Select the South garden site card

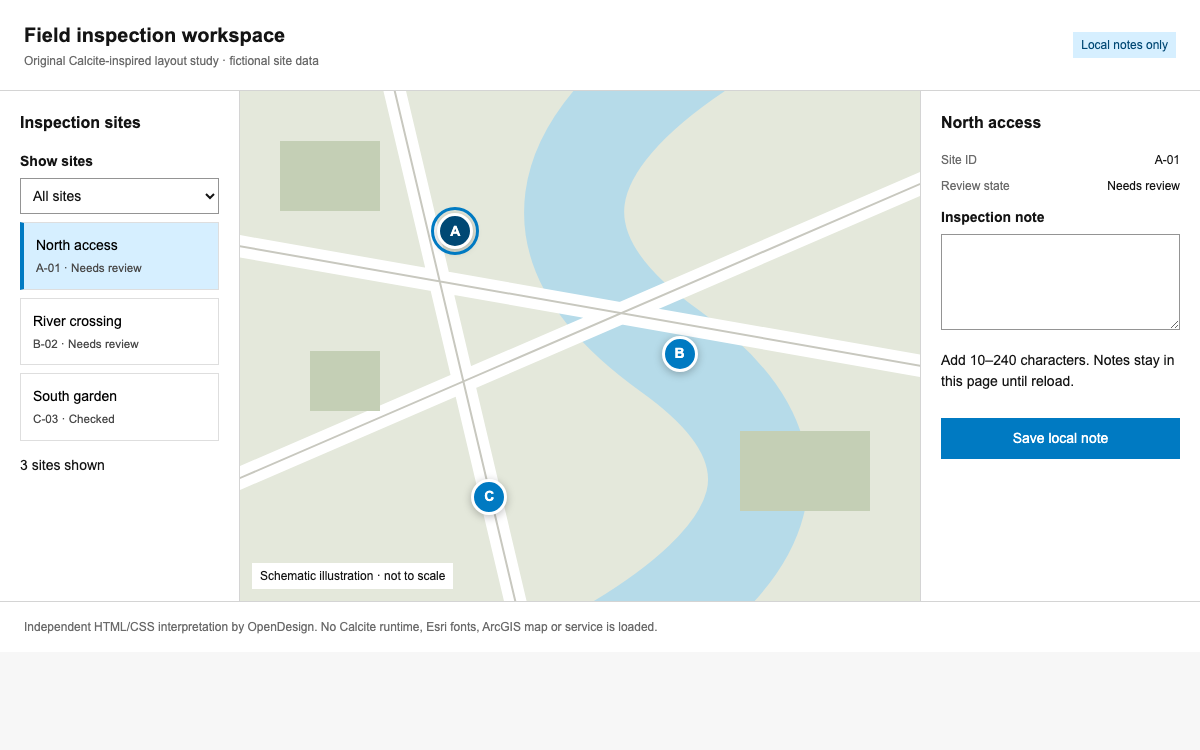pos(119,407)
